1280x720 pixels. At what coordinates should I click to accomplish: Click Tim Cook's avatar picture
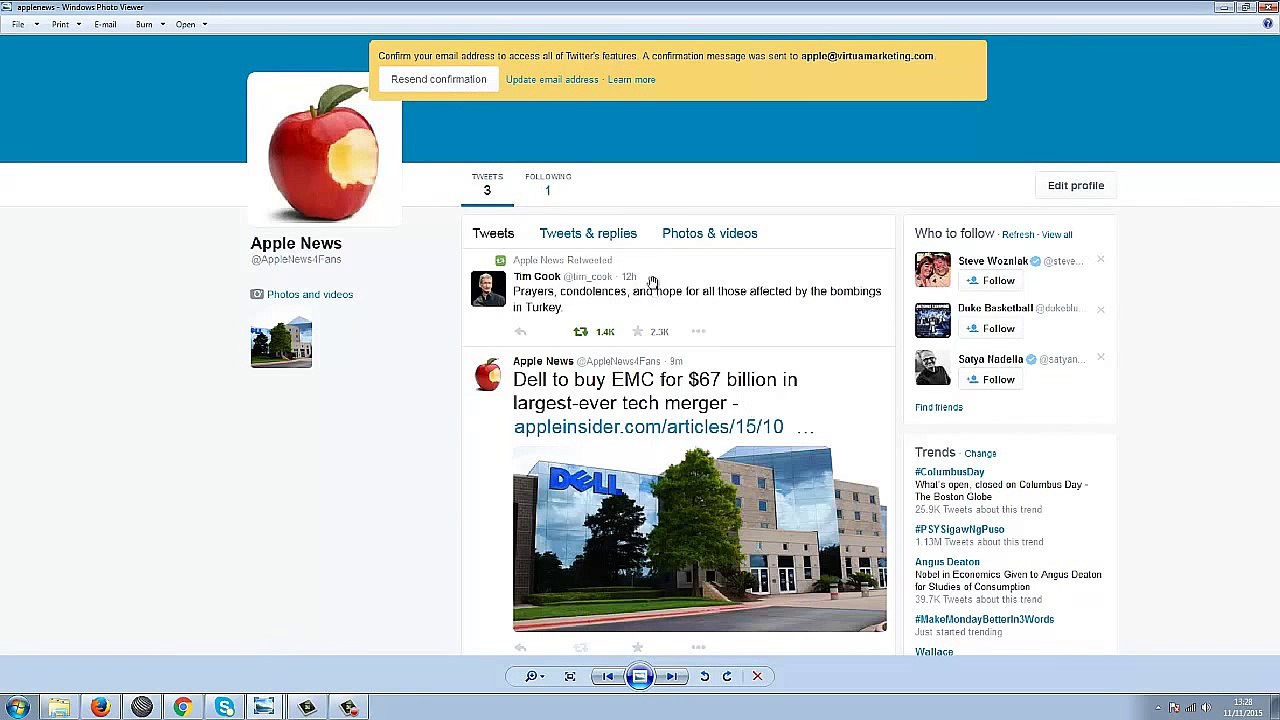pyautogui.click(x=488, y=289)
